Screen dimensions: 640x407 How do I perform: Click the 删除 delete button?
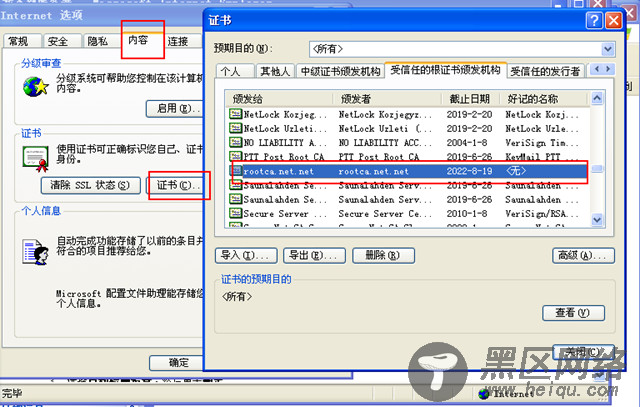point(383,256)
